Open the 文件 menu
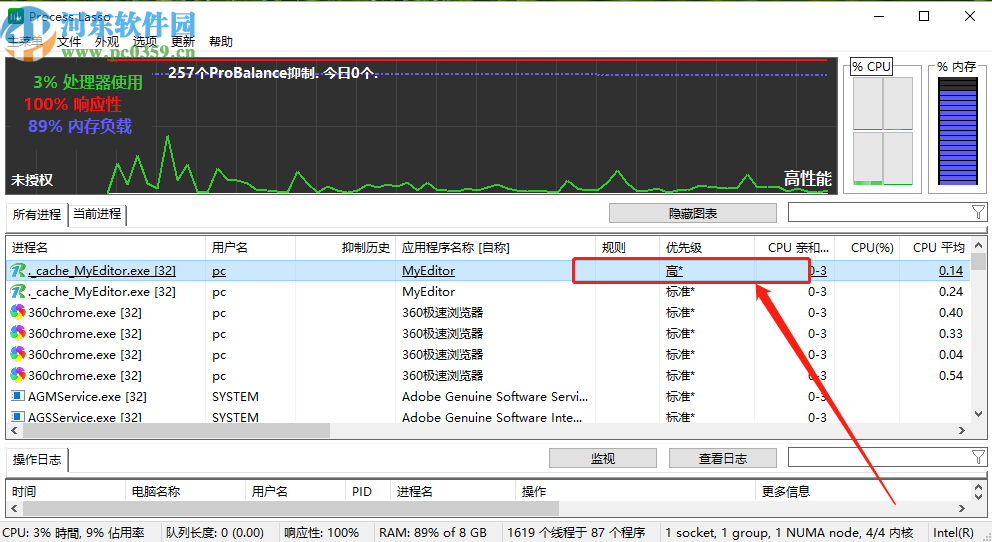This screenshot has width=992, height=542. click(x=69, y=42)
